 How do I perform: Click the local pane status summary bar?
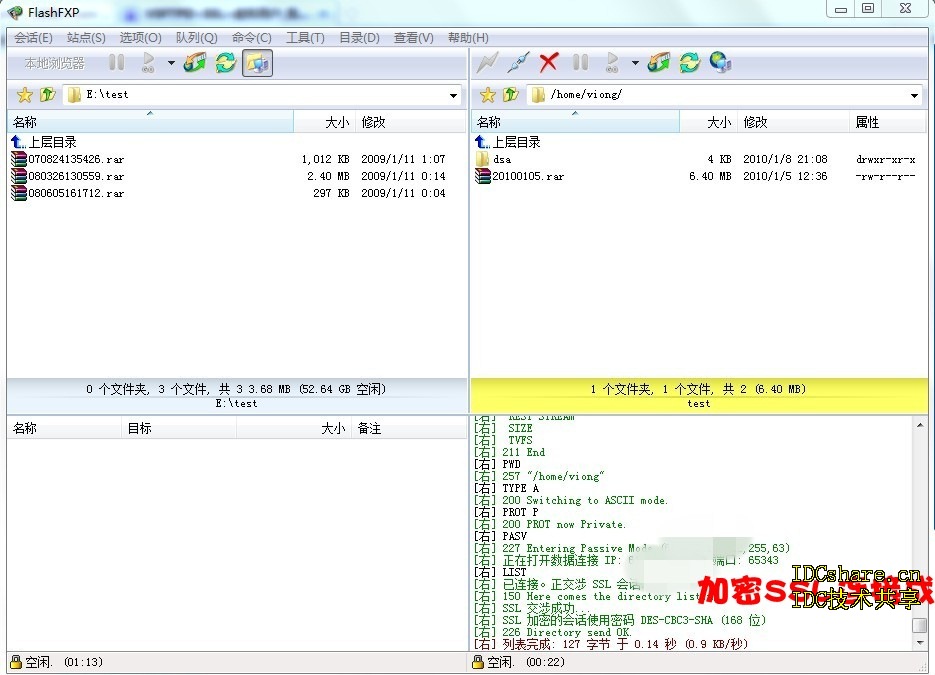pyautogui.click(x=237, y=395)
